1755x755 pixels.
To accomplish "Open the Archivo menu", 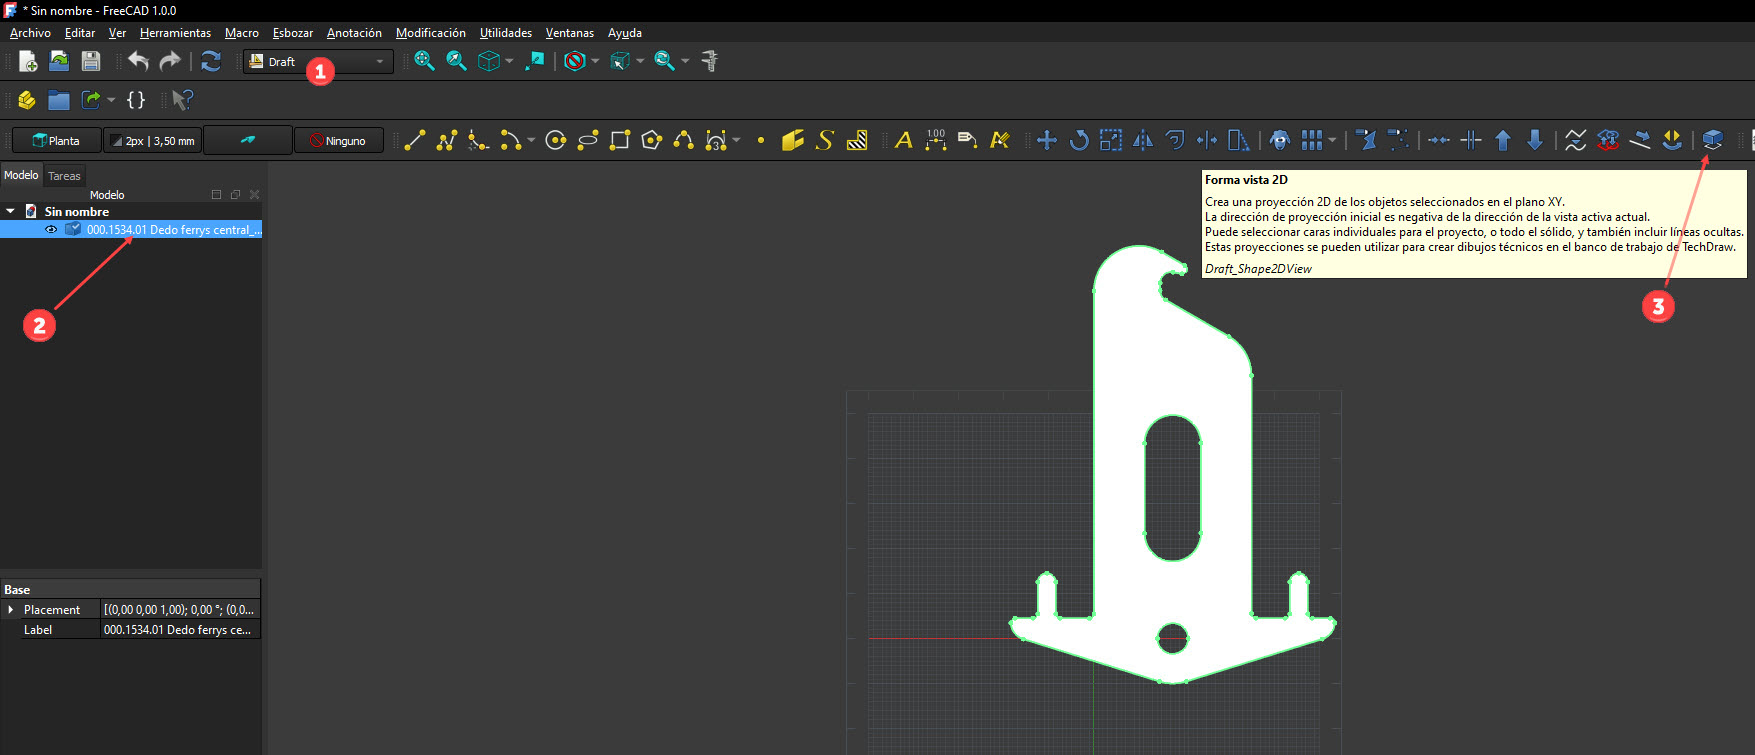I will [x=30, y=33].
